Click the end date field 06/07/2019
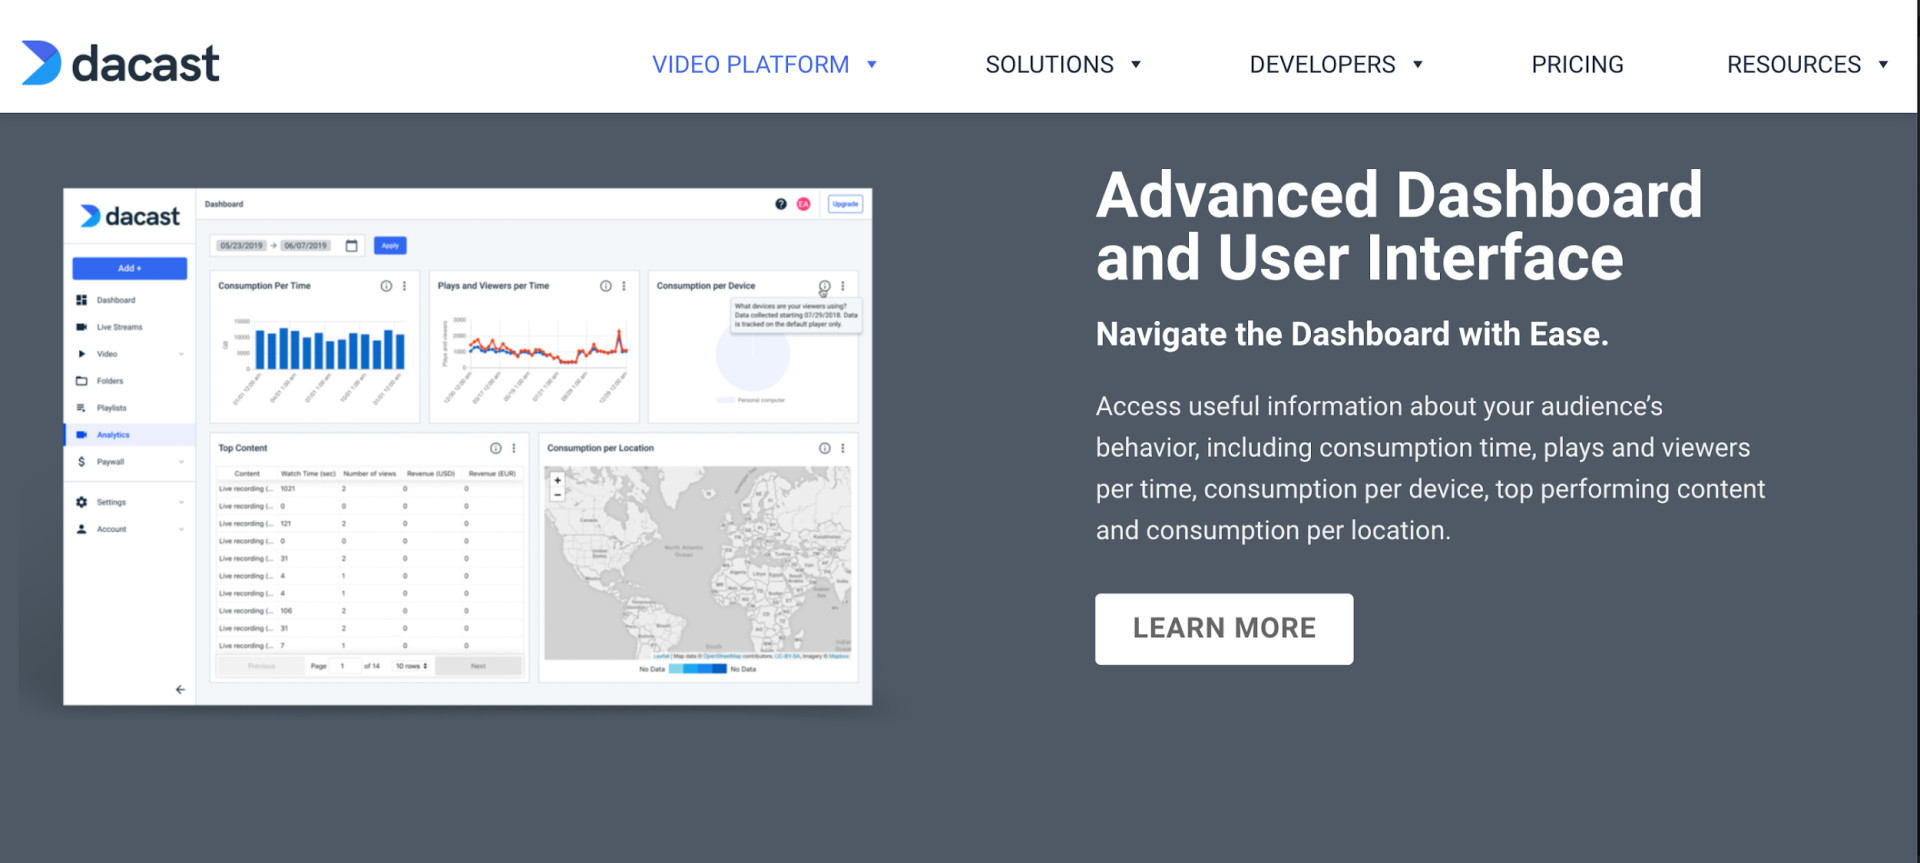Viewport: 1920px width, 863px height. click(305, 246)
